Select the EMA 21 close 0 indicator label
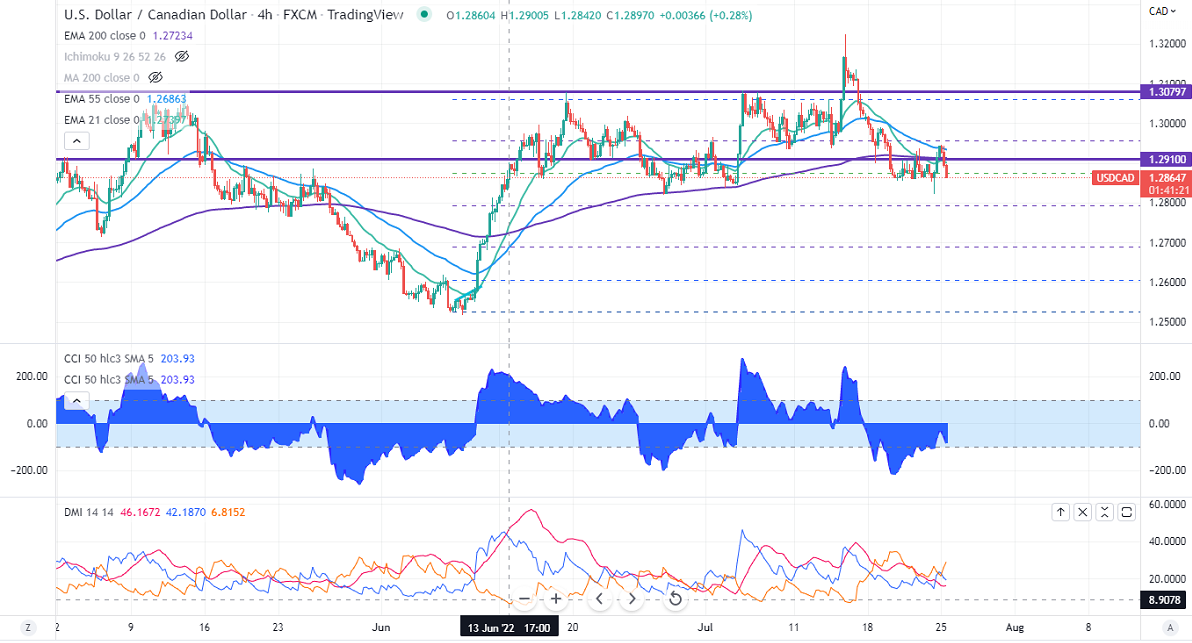The image size is (1192, 643). [x=102, y=120]
